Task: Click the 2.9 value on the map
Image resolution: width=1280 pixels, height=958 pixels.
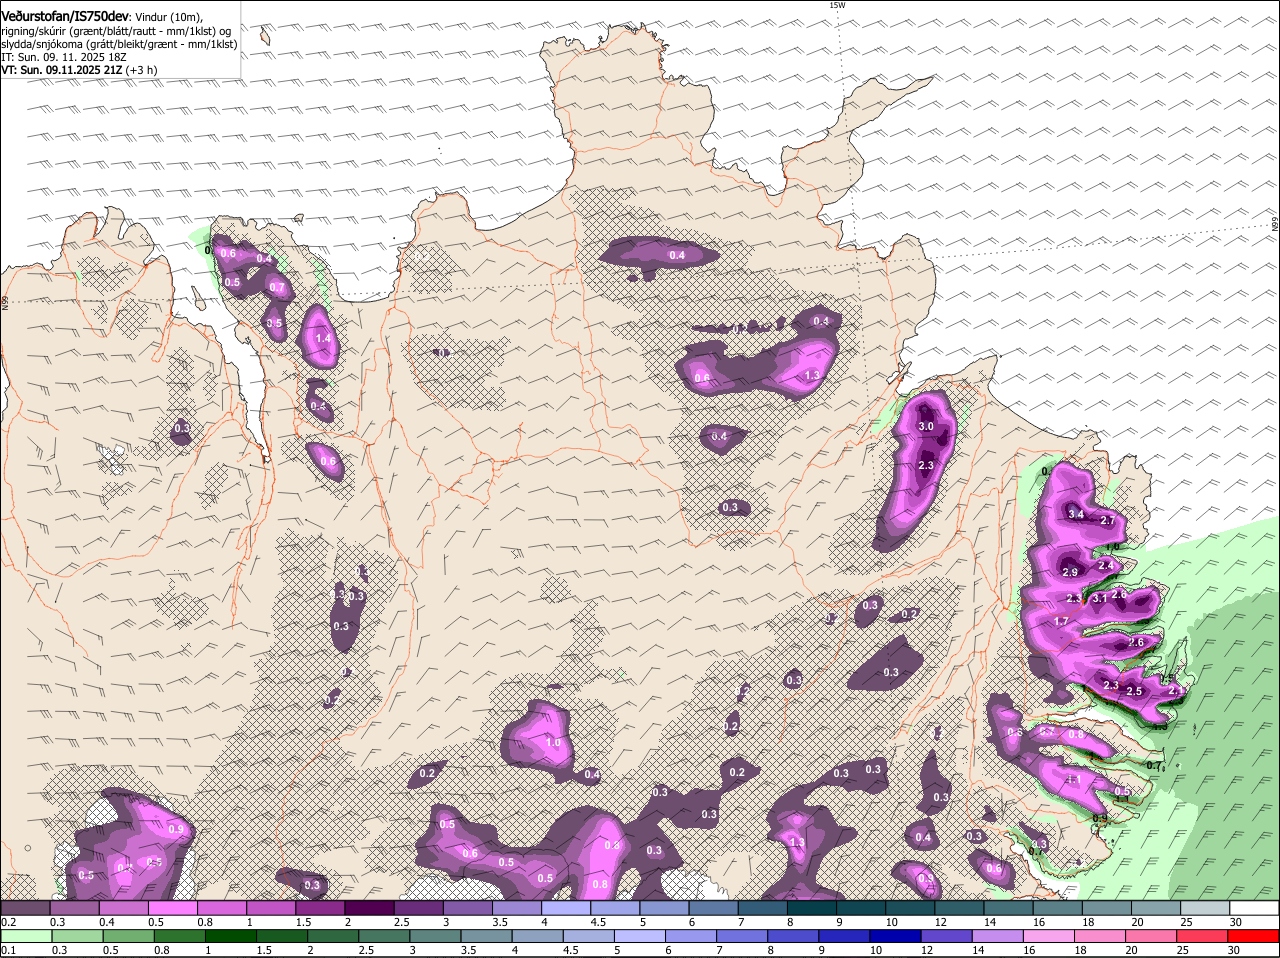Action: 1070,572
